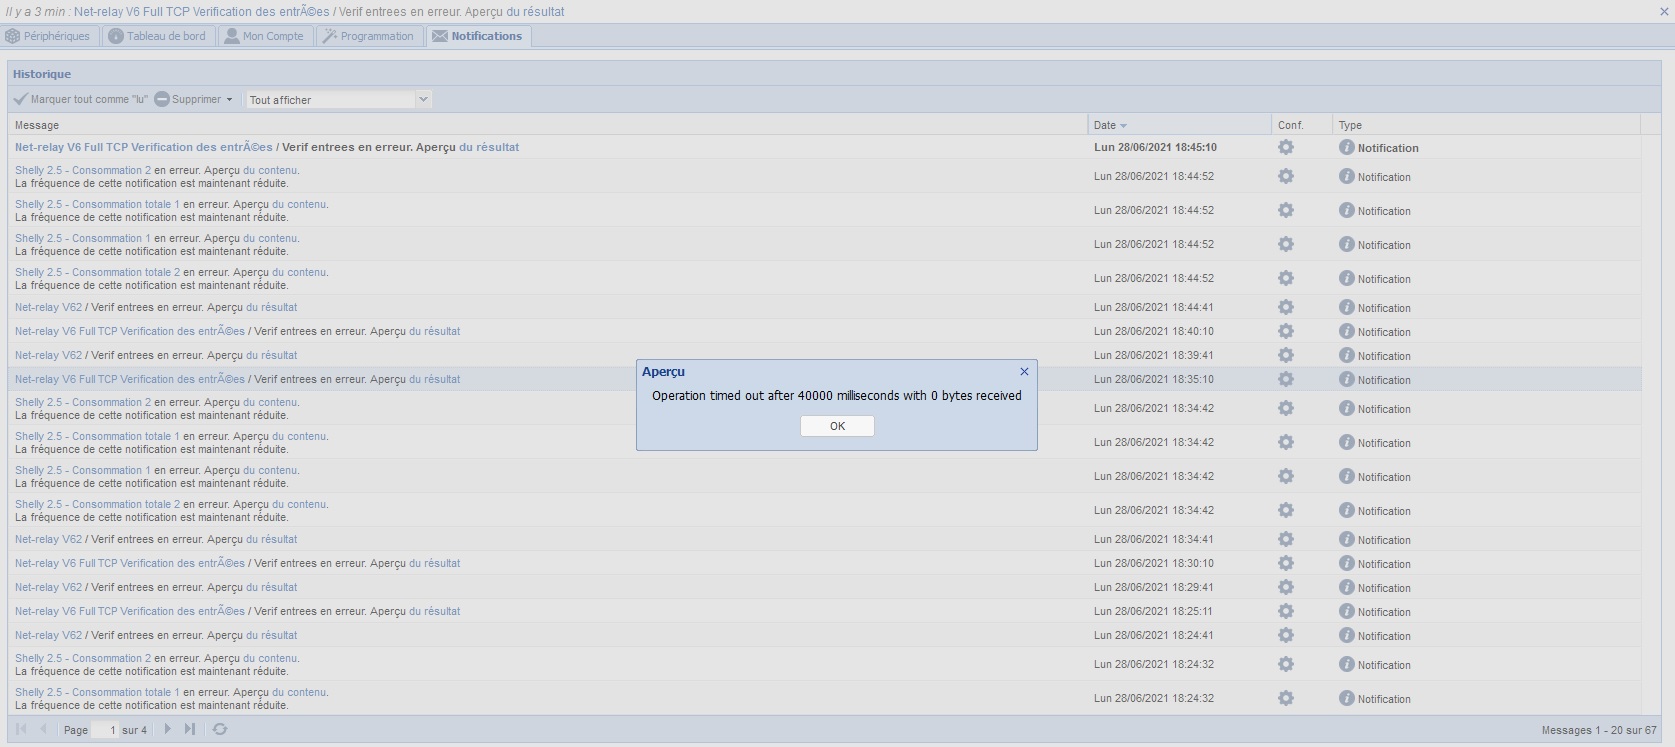Select the Notifications tab
Screen dimensions: 1675x747
tap(477, 36)
